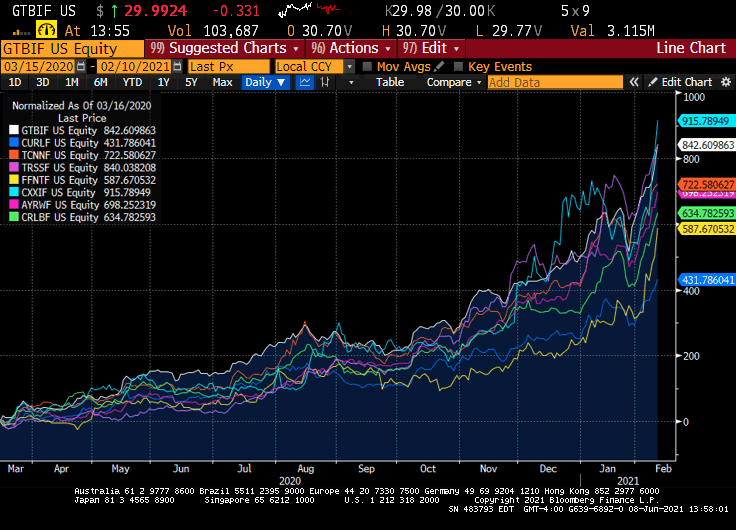The image size is (736, 530).
Task: Click the small intraday sparkline chart
Action: [x=309, y=9]
